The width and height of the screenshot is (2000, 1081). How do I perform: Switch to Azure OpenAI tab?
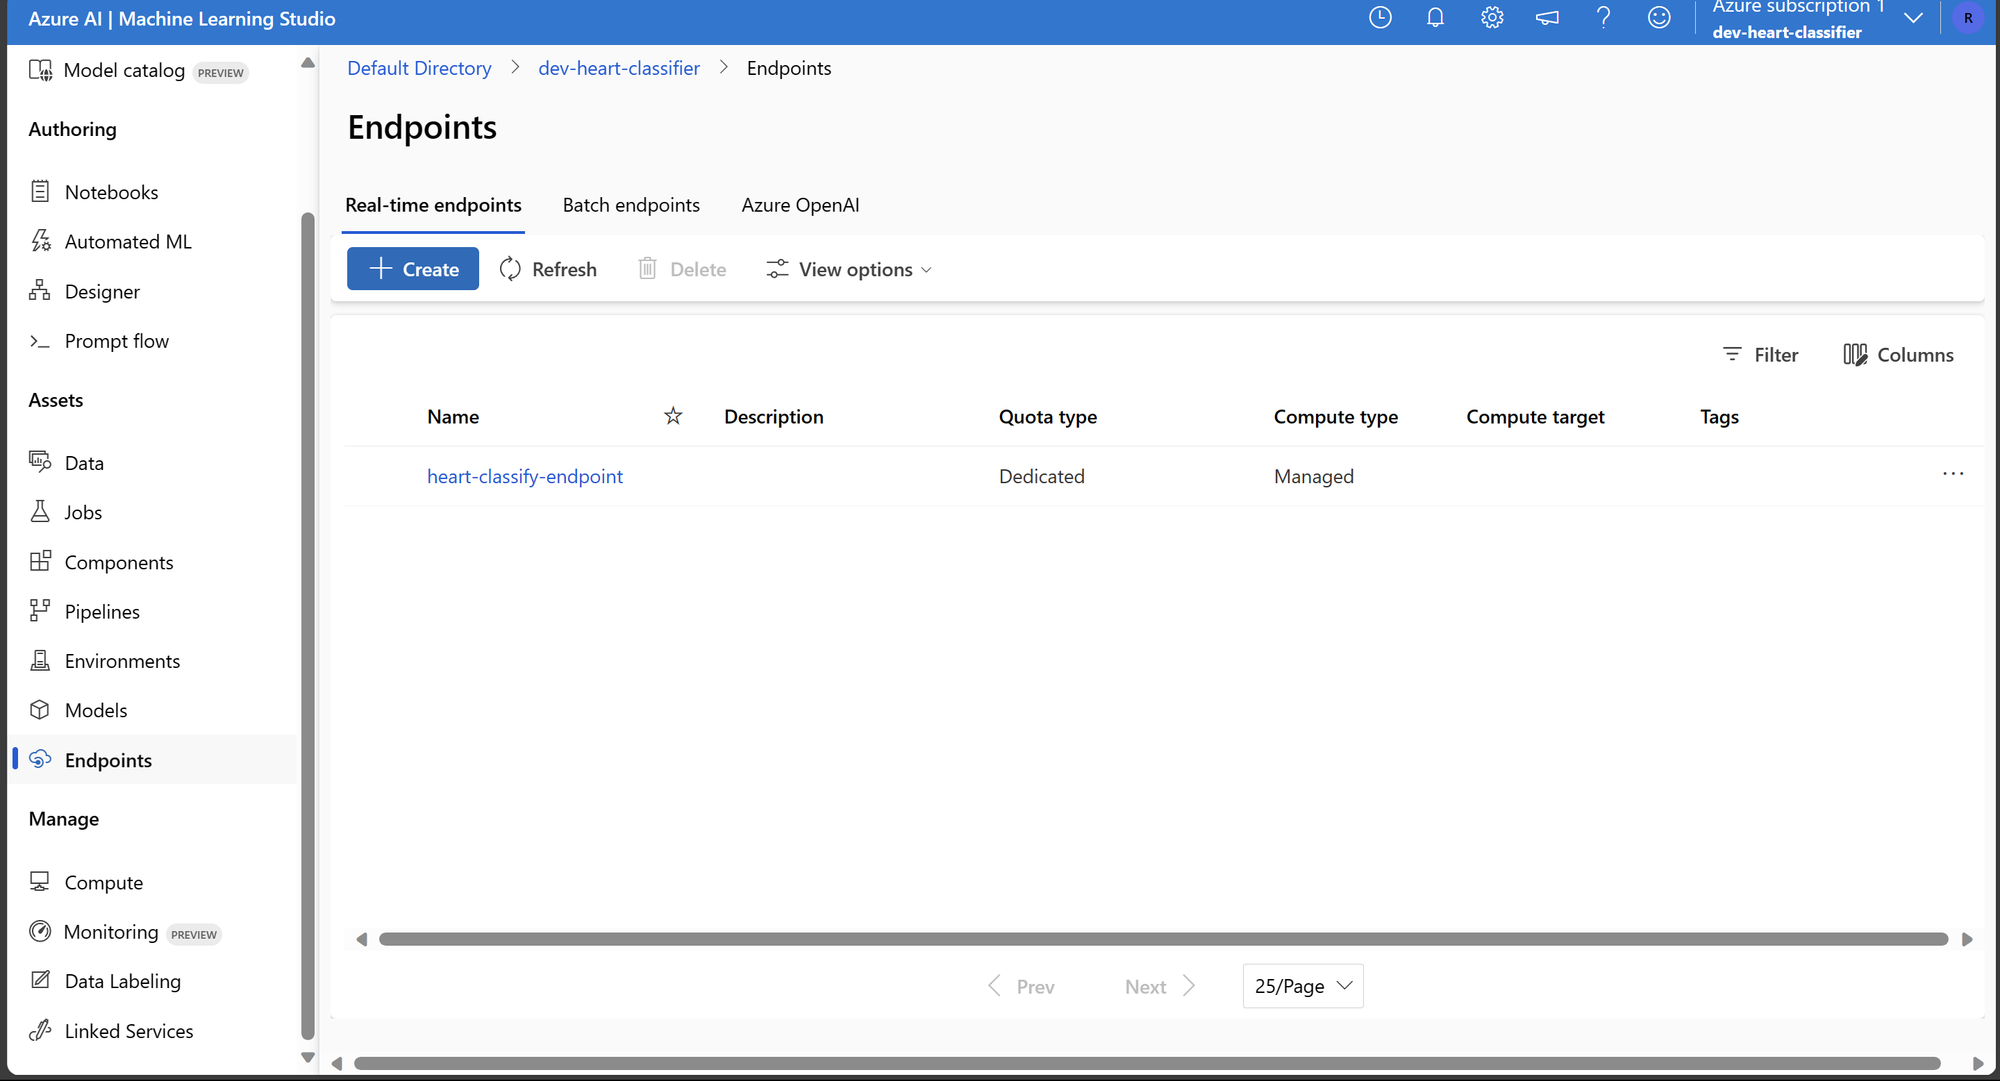[x=800, y=205]
